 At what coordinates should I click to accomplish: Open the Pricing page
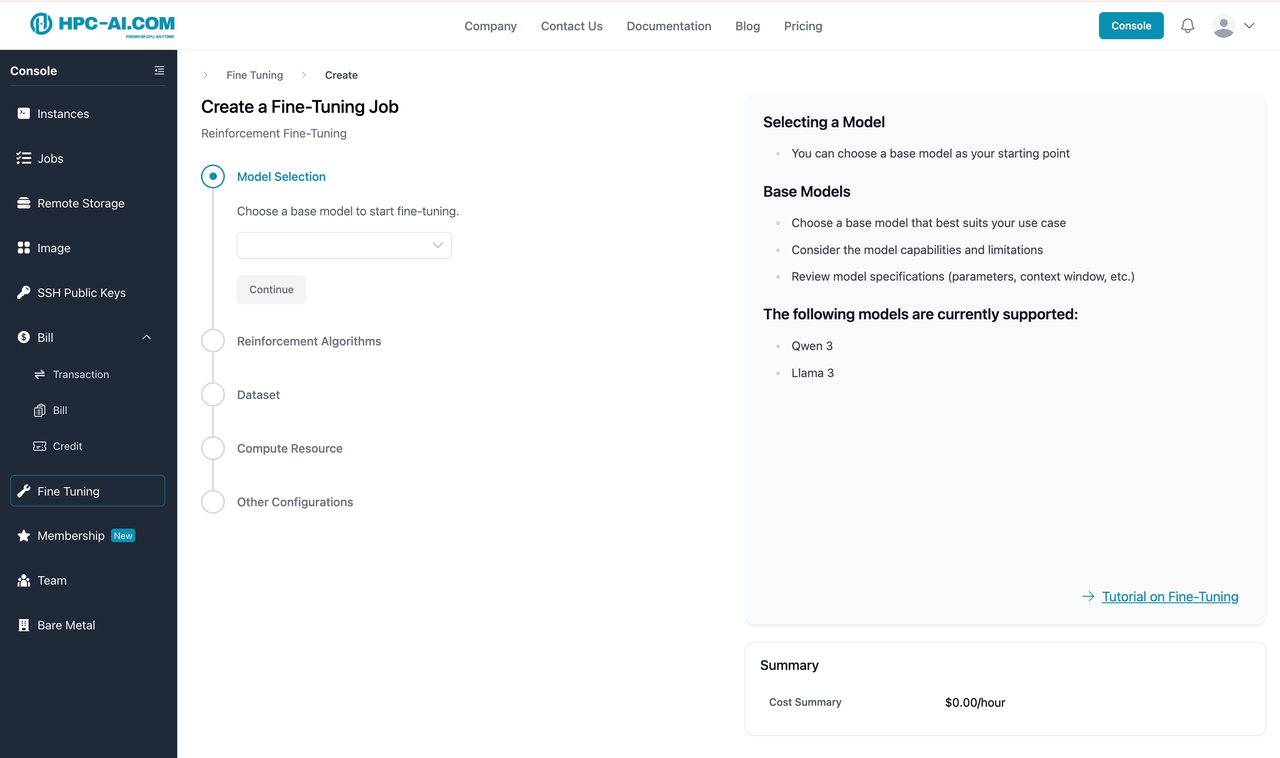(x=803, y=26)
